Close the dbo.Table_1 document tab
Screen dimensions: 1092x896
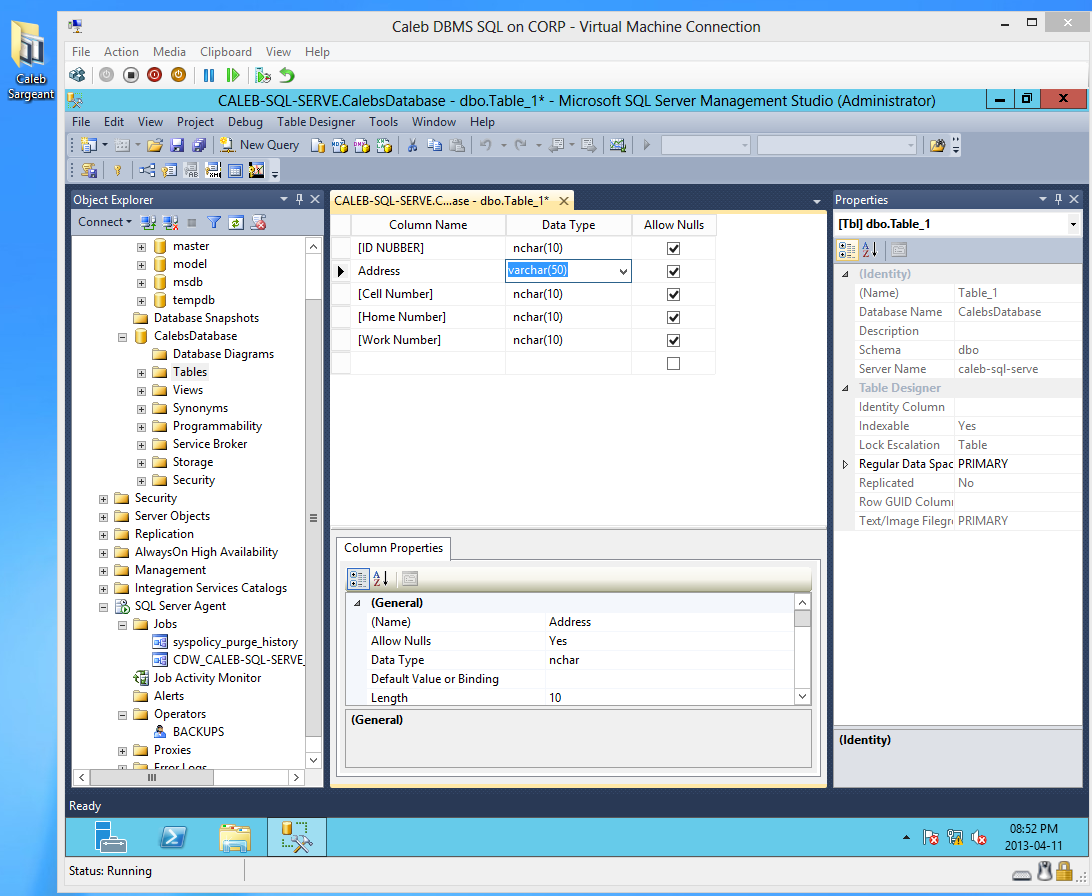(564, 201)
